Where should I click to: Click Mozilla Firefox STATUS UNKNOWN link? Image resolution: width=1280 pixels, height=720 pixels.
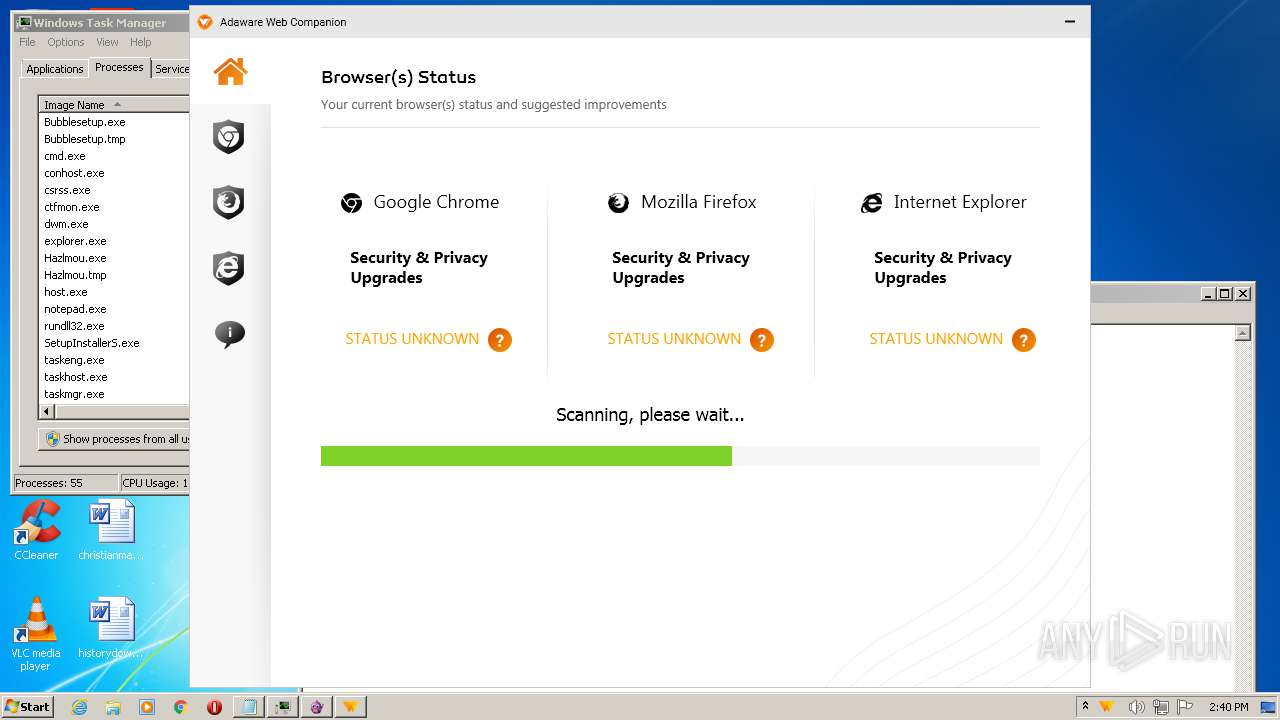point(674,339)
